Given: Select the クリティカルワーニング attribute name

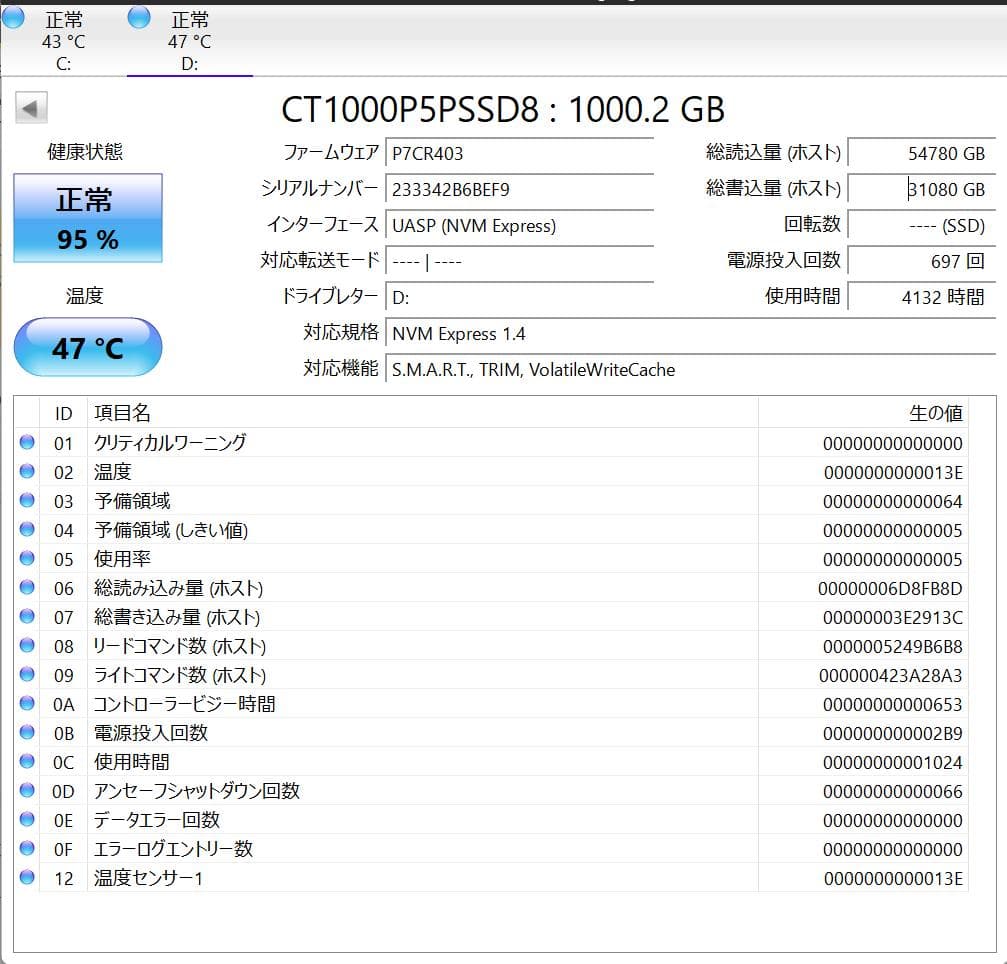Looking at the screenshot, I should click(170, 443).
